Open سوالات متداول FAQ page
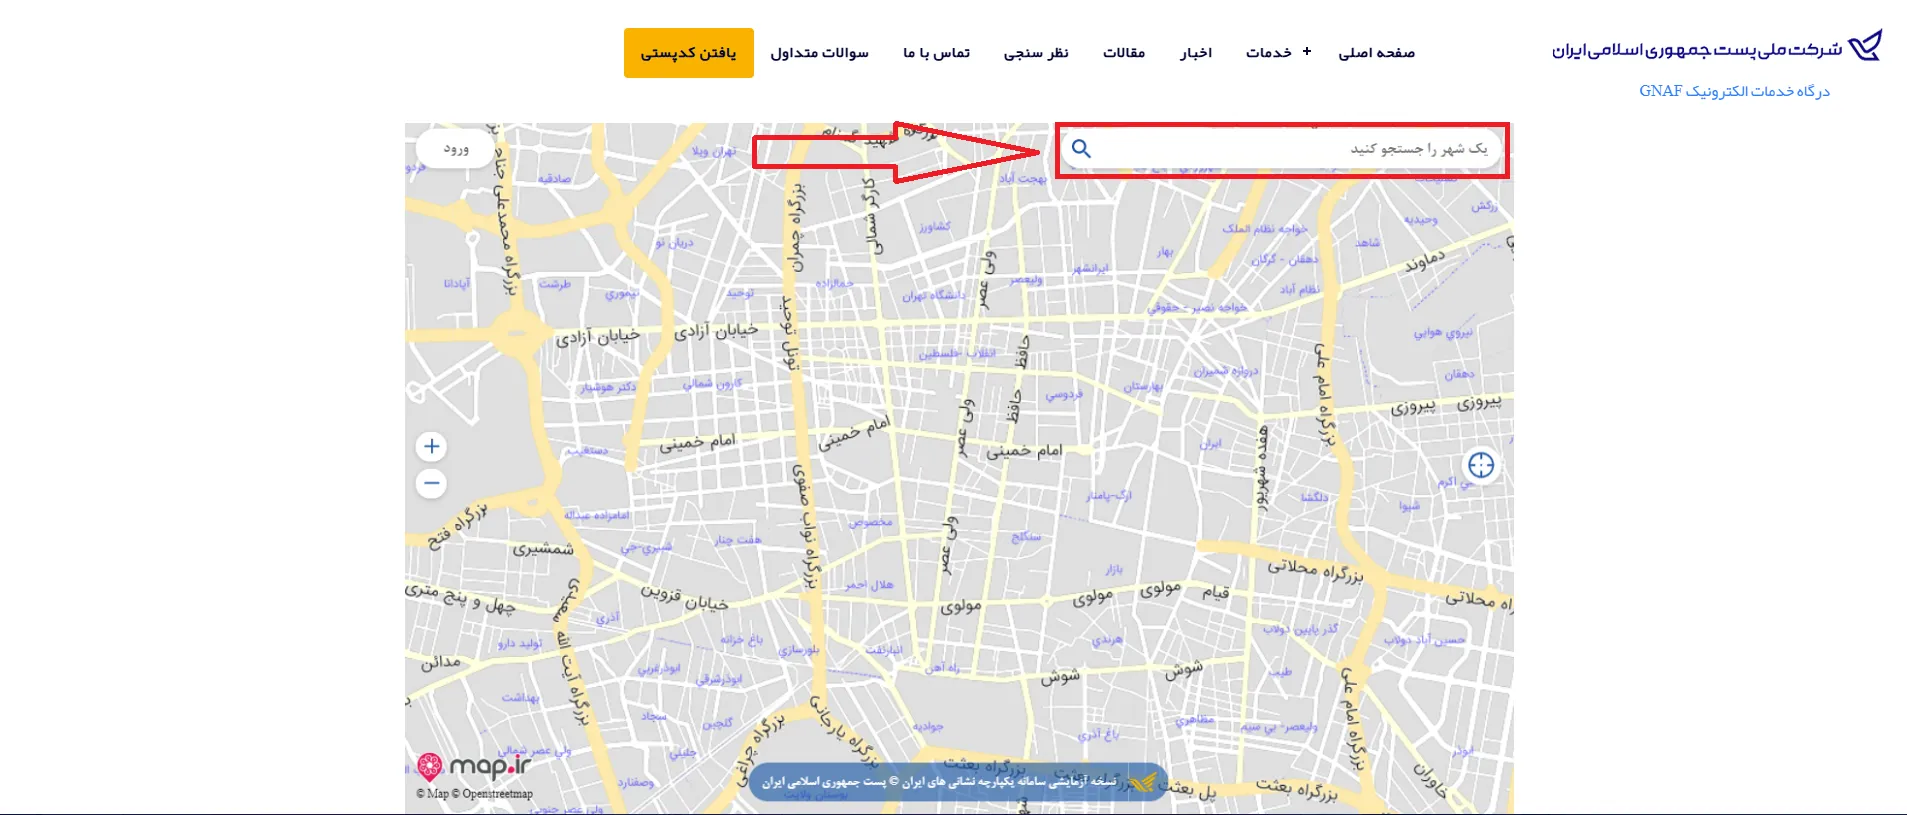 coord(819,53)
